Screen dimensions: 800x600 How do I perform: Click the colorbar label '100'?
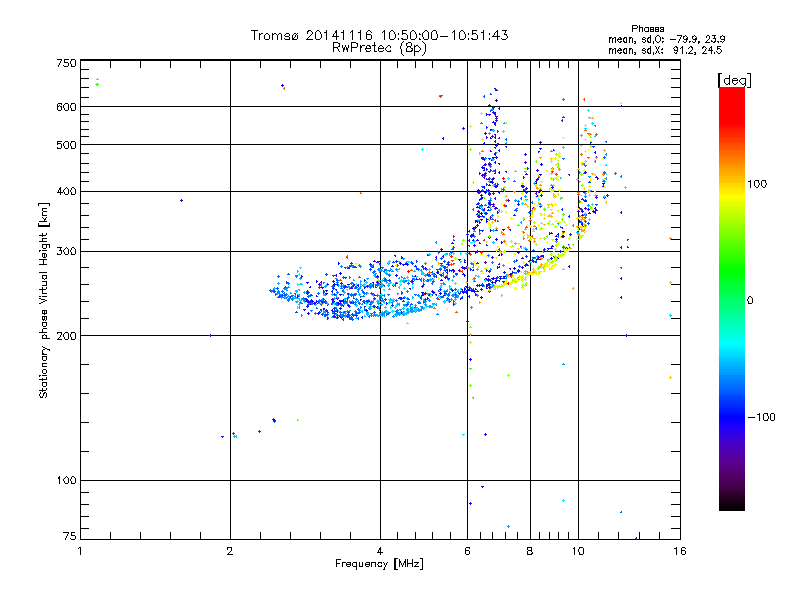(757, 184)
